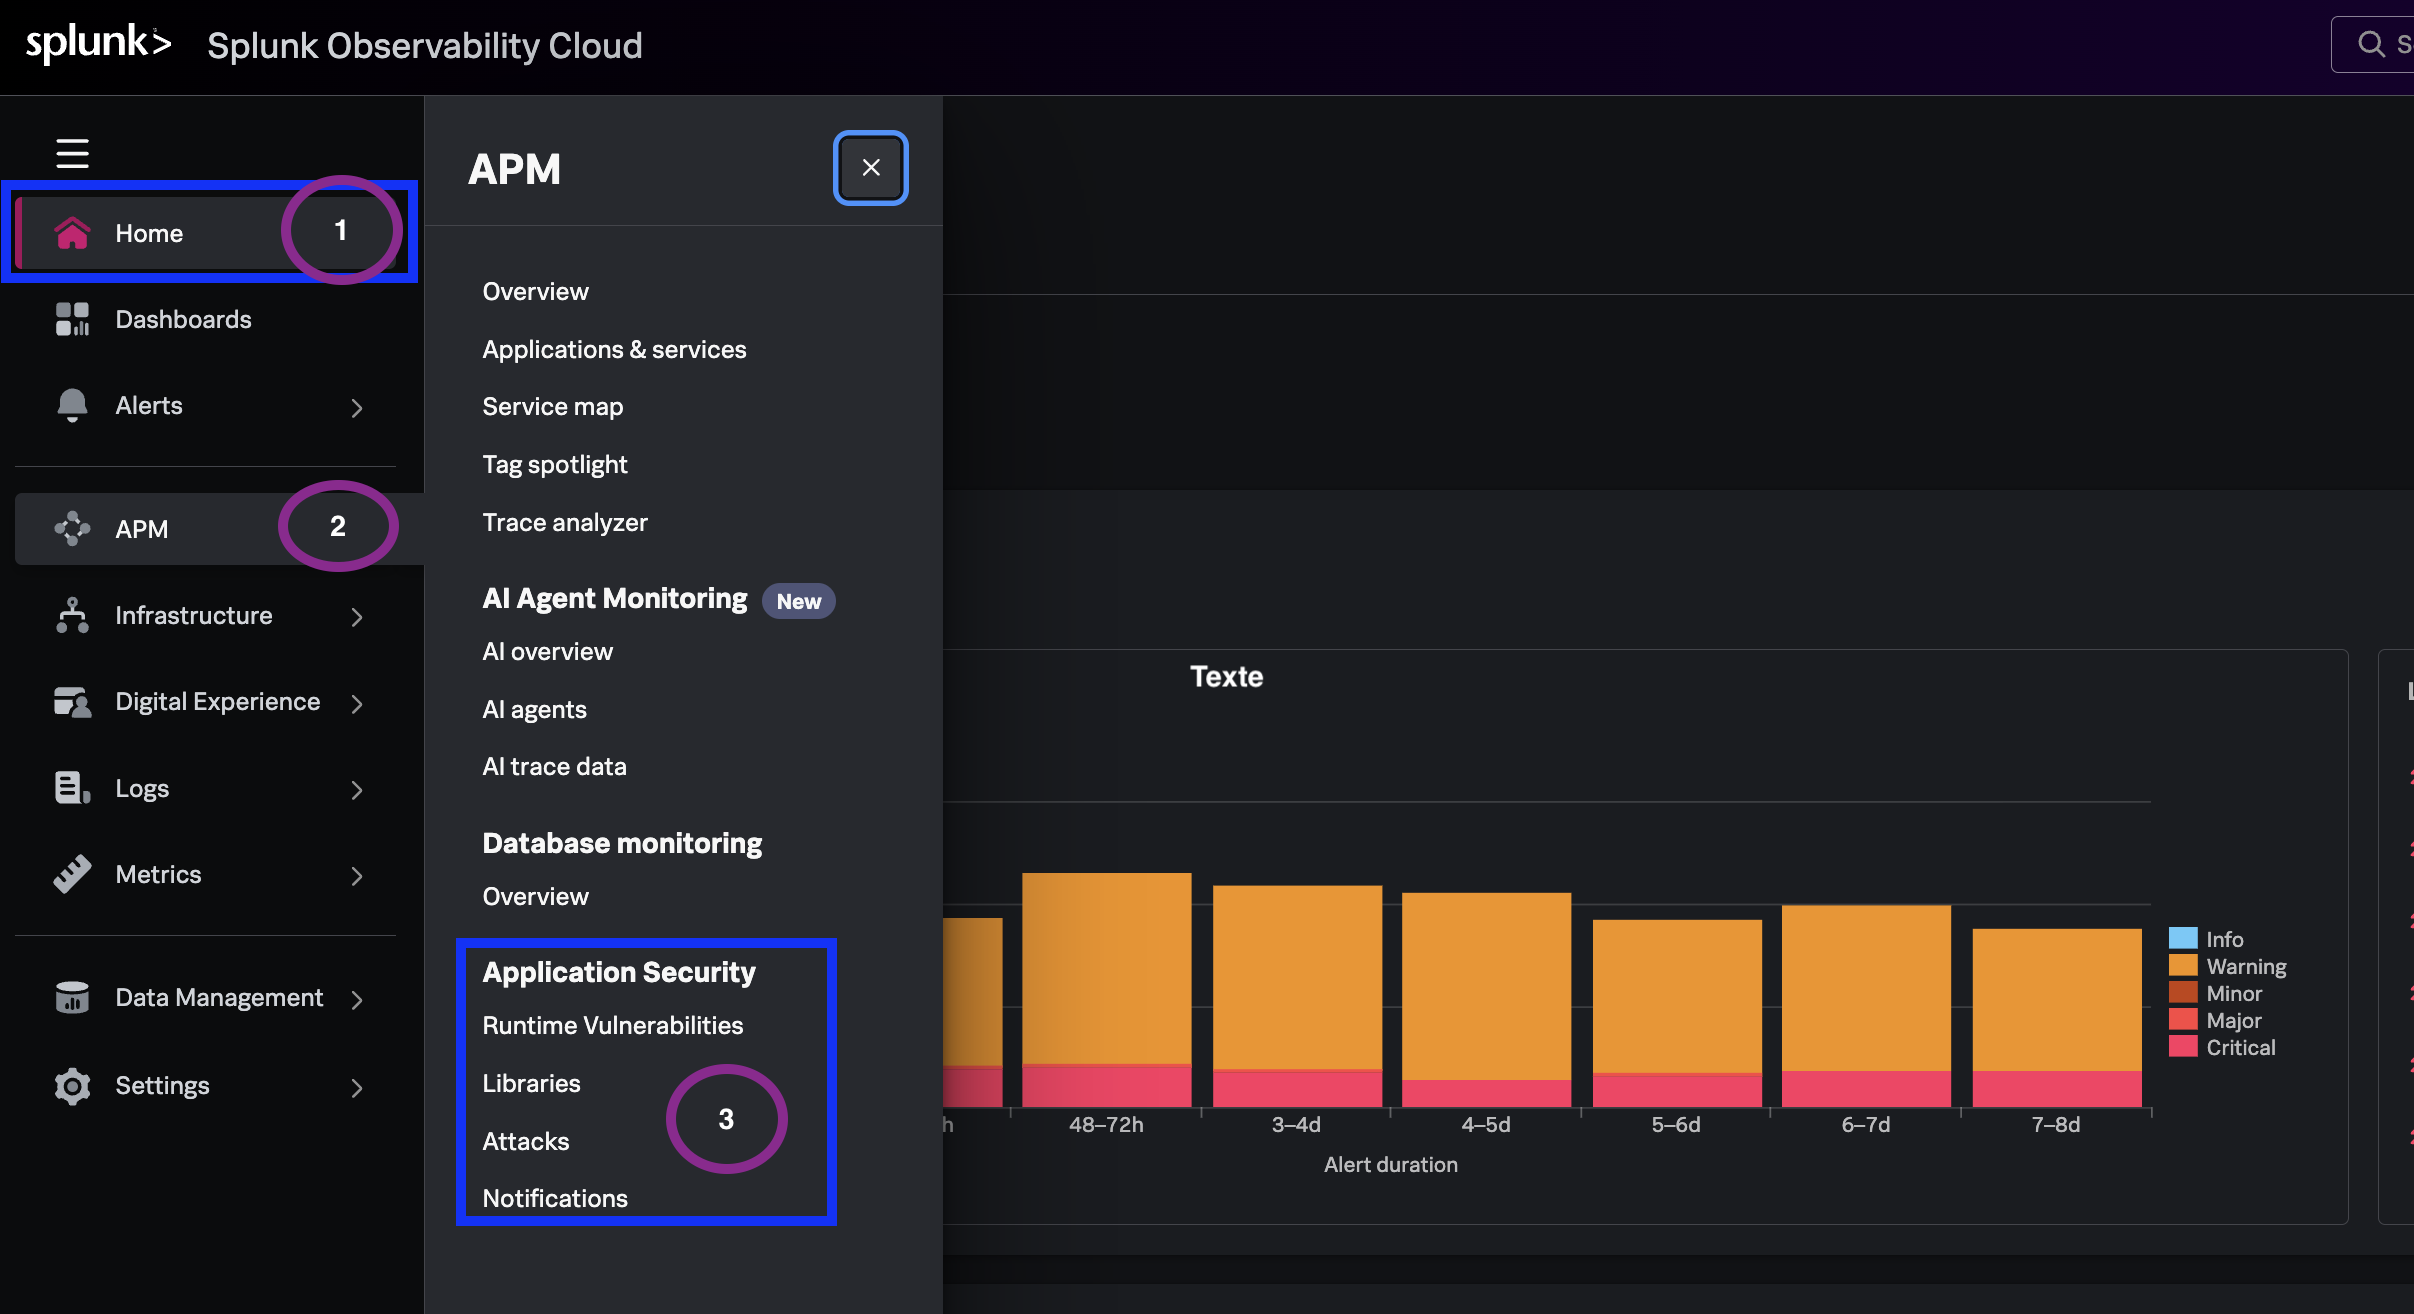This screenshot has height=1314, width=2414.
Task: Click the Application Security heading
Action: (x=618, y=972)
